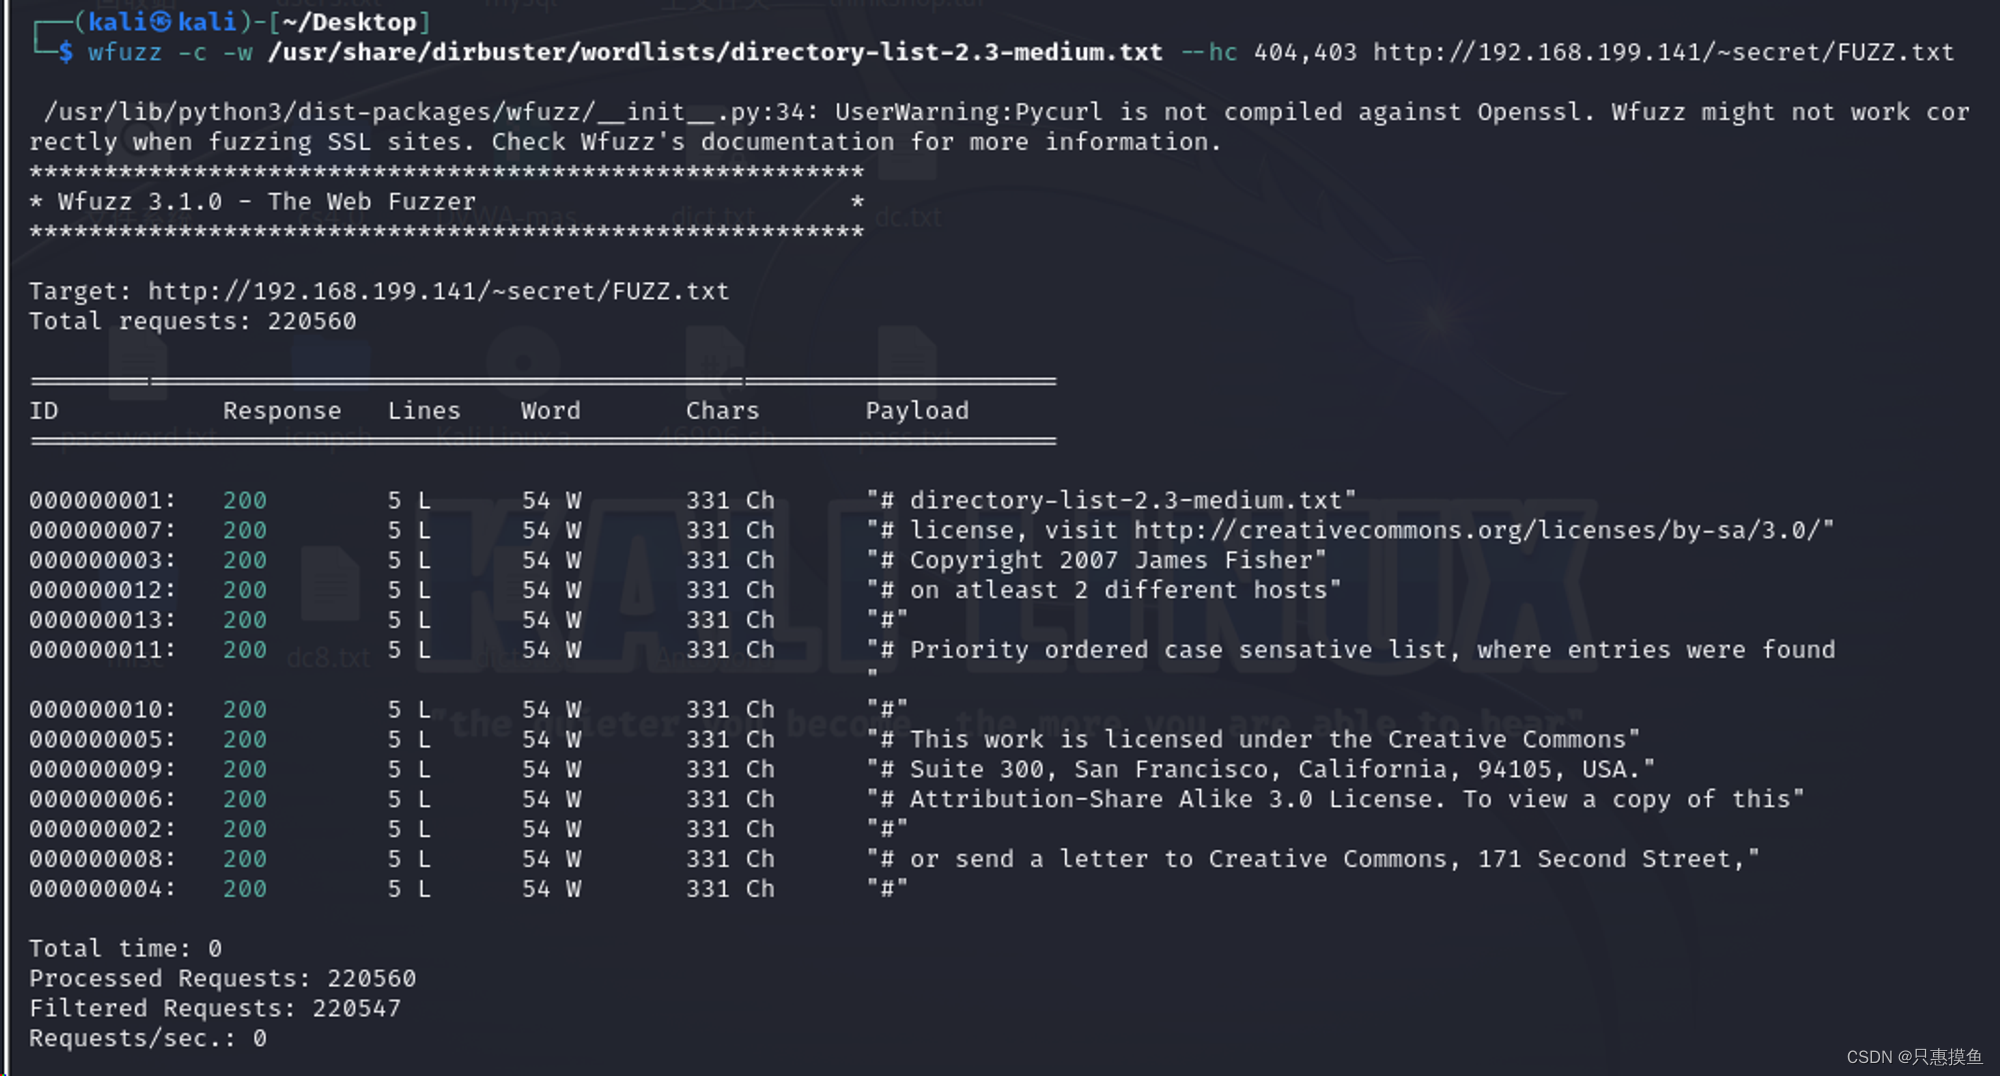Click result ID 000000012

(x=102, y=590)
